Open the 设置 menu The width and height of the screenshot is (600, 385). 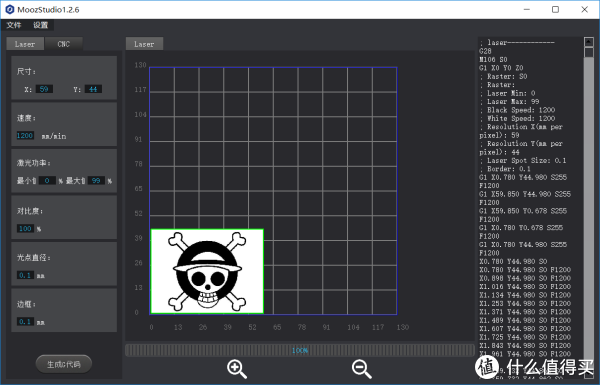pos(40,25)
